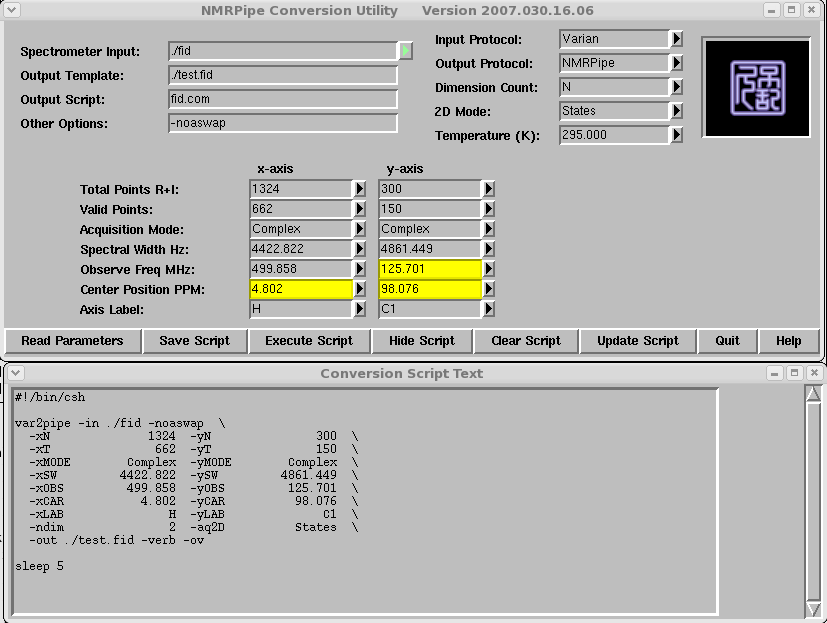827x623 pixels.
Task: Open x-axis Acquisition Mode arrow menu
Action: pos(360,229)
